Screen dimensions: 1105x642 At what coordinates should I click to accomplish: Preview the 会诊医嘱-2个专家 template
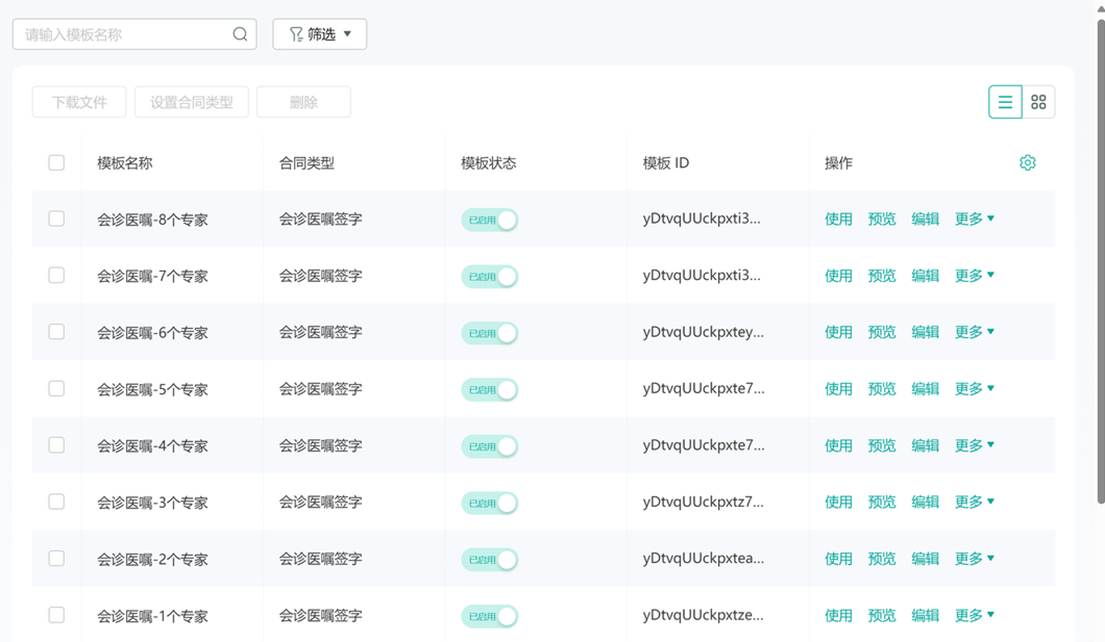click(881, 559)
